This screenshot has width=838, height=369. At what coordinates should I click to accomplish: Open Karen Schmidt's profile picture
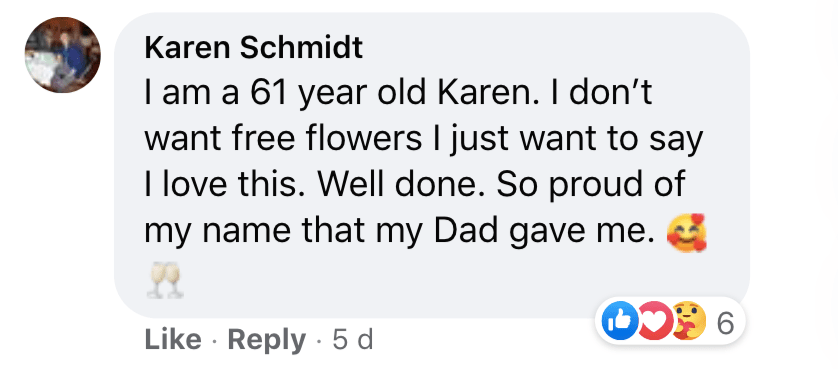tap(62, 55)
